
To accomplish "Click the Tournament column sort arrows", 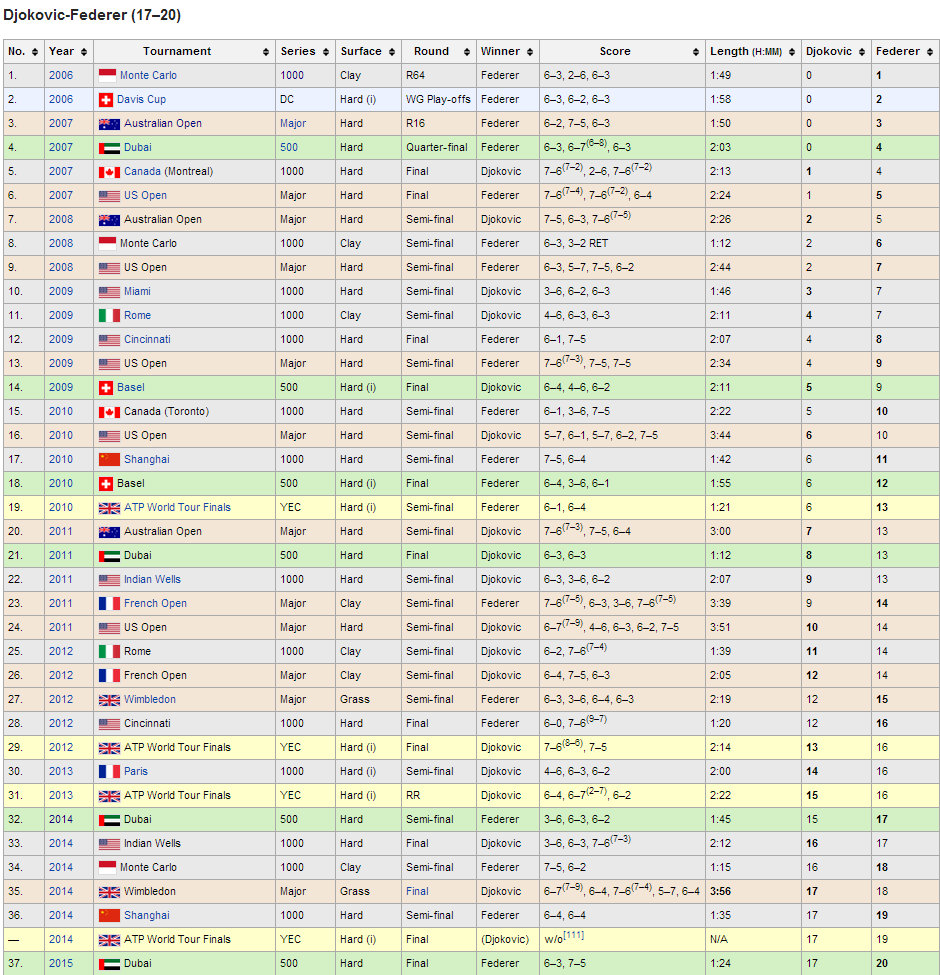I will (x=266, y=52).
